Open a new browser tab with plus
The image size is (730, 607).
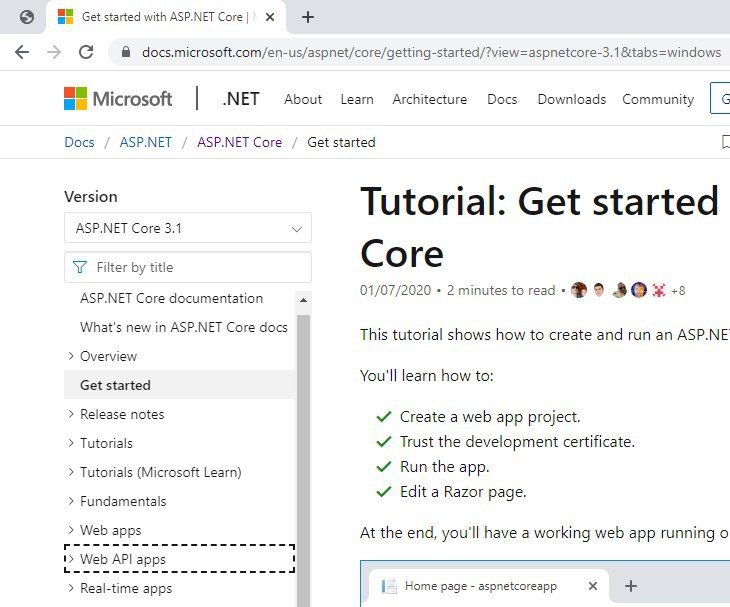pos(308,17)
